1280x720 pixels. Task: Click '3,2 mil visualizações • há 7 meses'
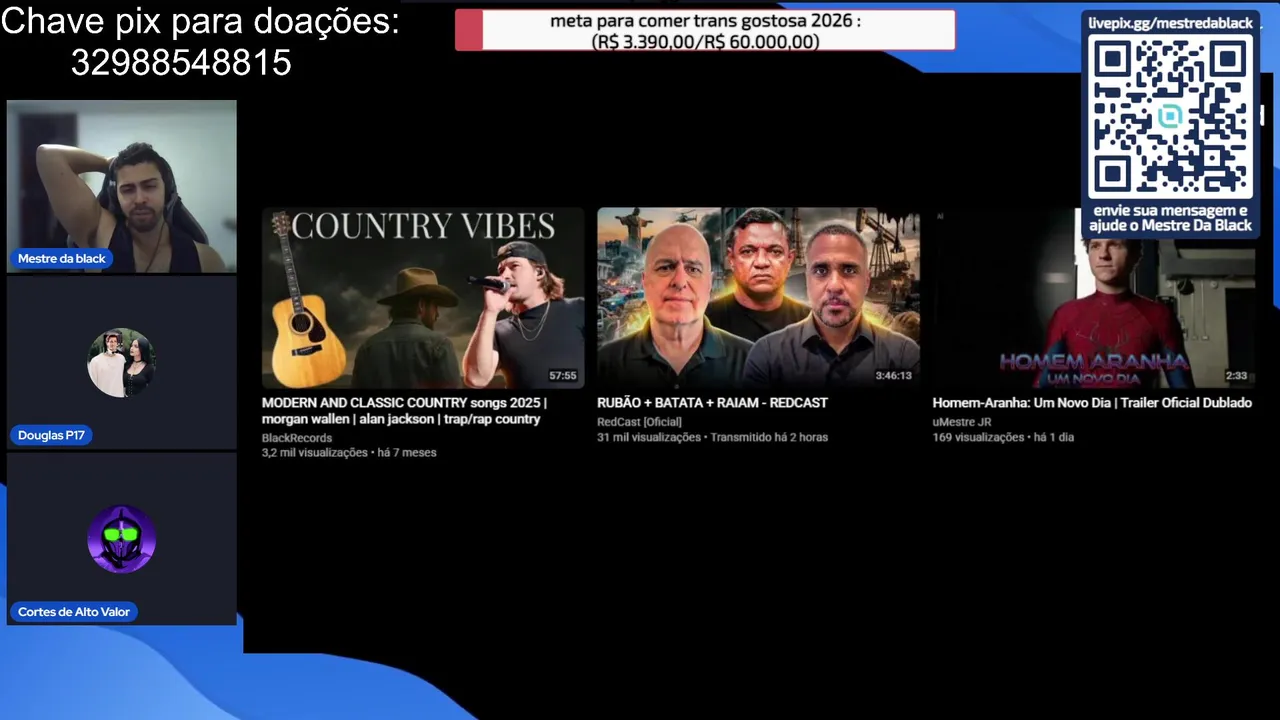tap(349, 453)
